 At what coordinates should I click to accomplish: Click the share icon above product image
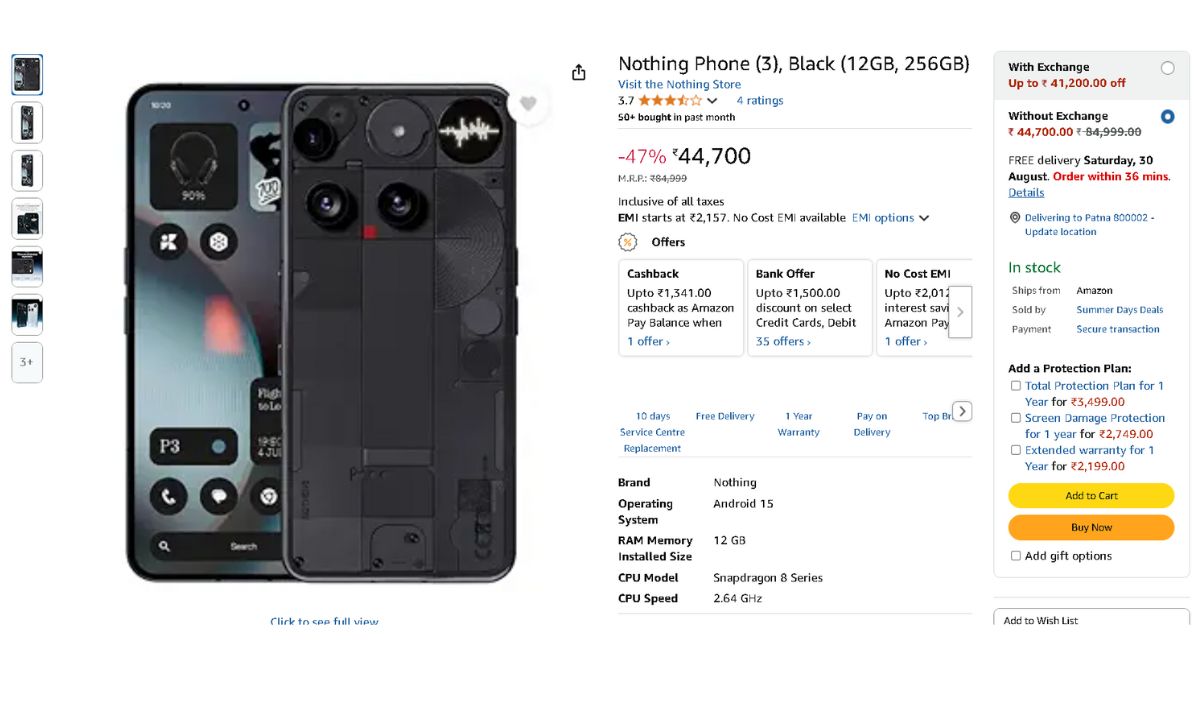[x=578, y=72]
